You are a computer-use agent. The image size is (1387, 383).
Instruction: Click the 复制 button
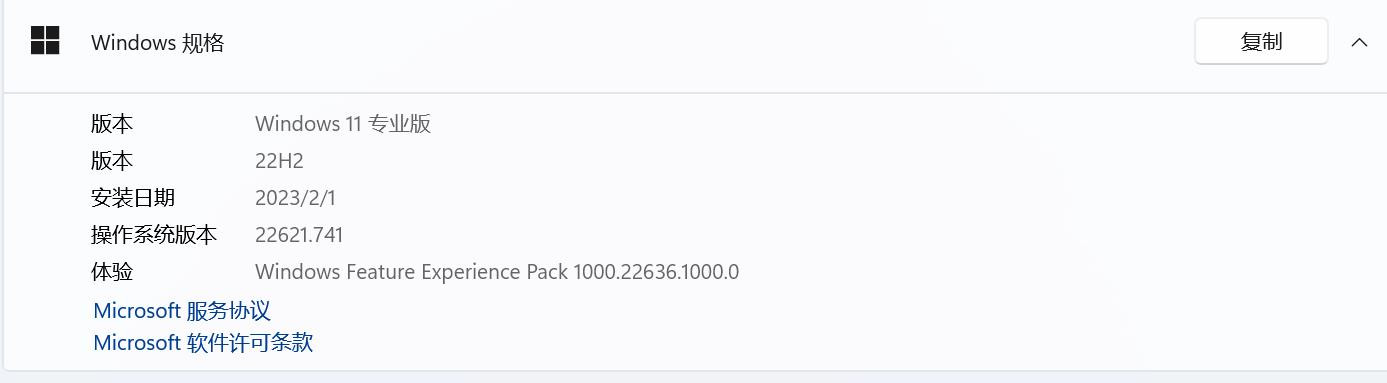[1261, 41]
